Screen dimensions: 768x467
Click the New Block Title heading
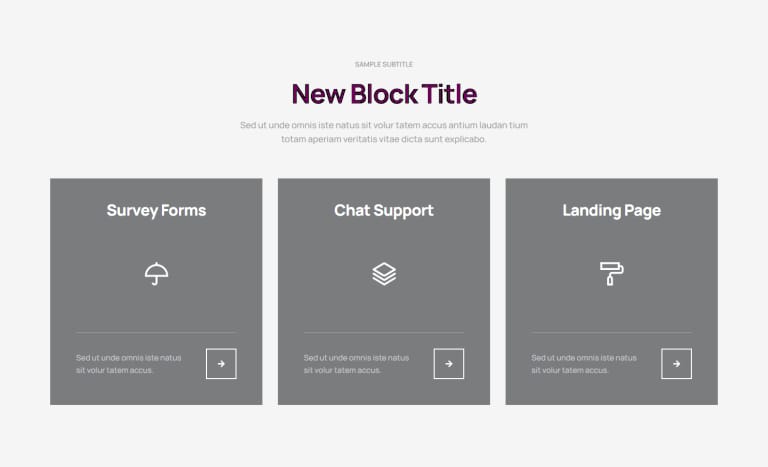[384, 94]
